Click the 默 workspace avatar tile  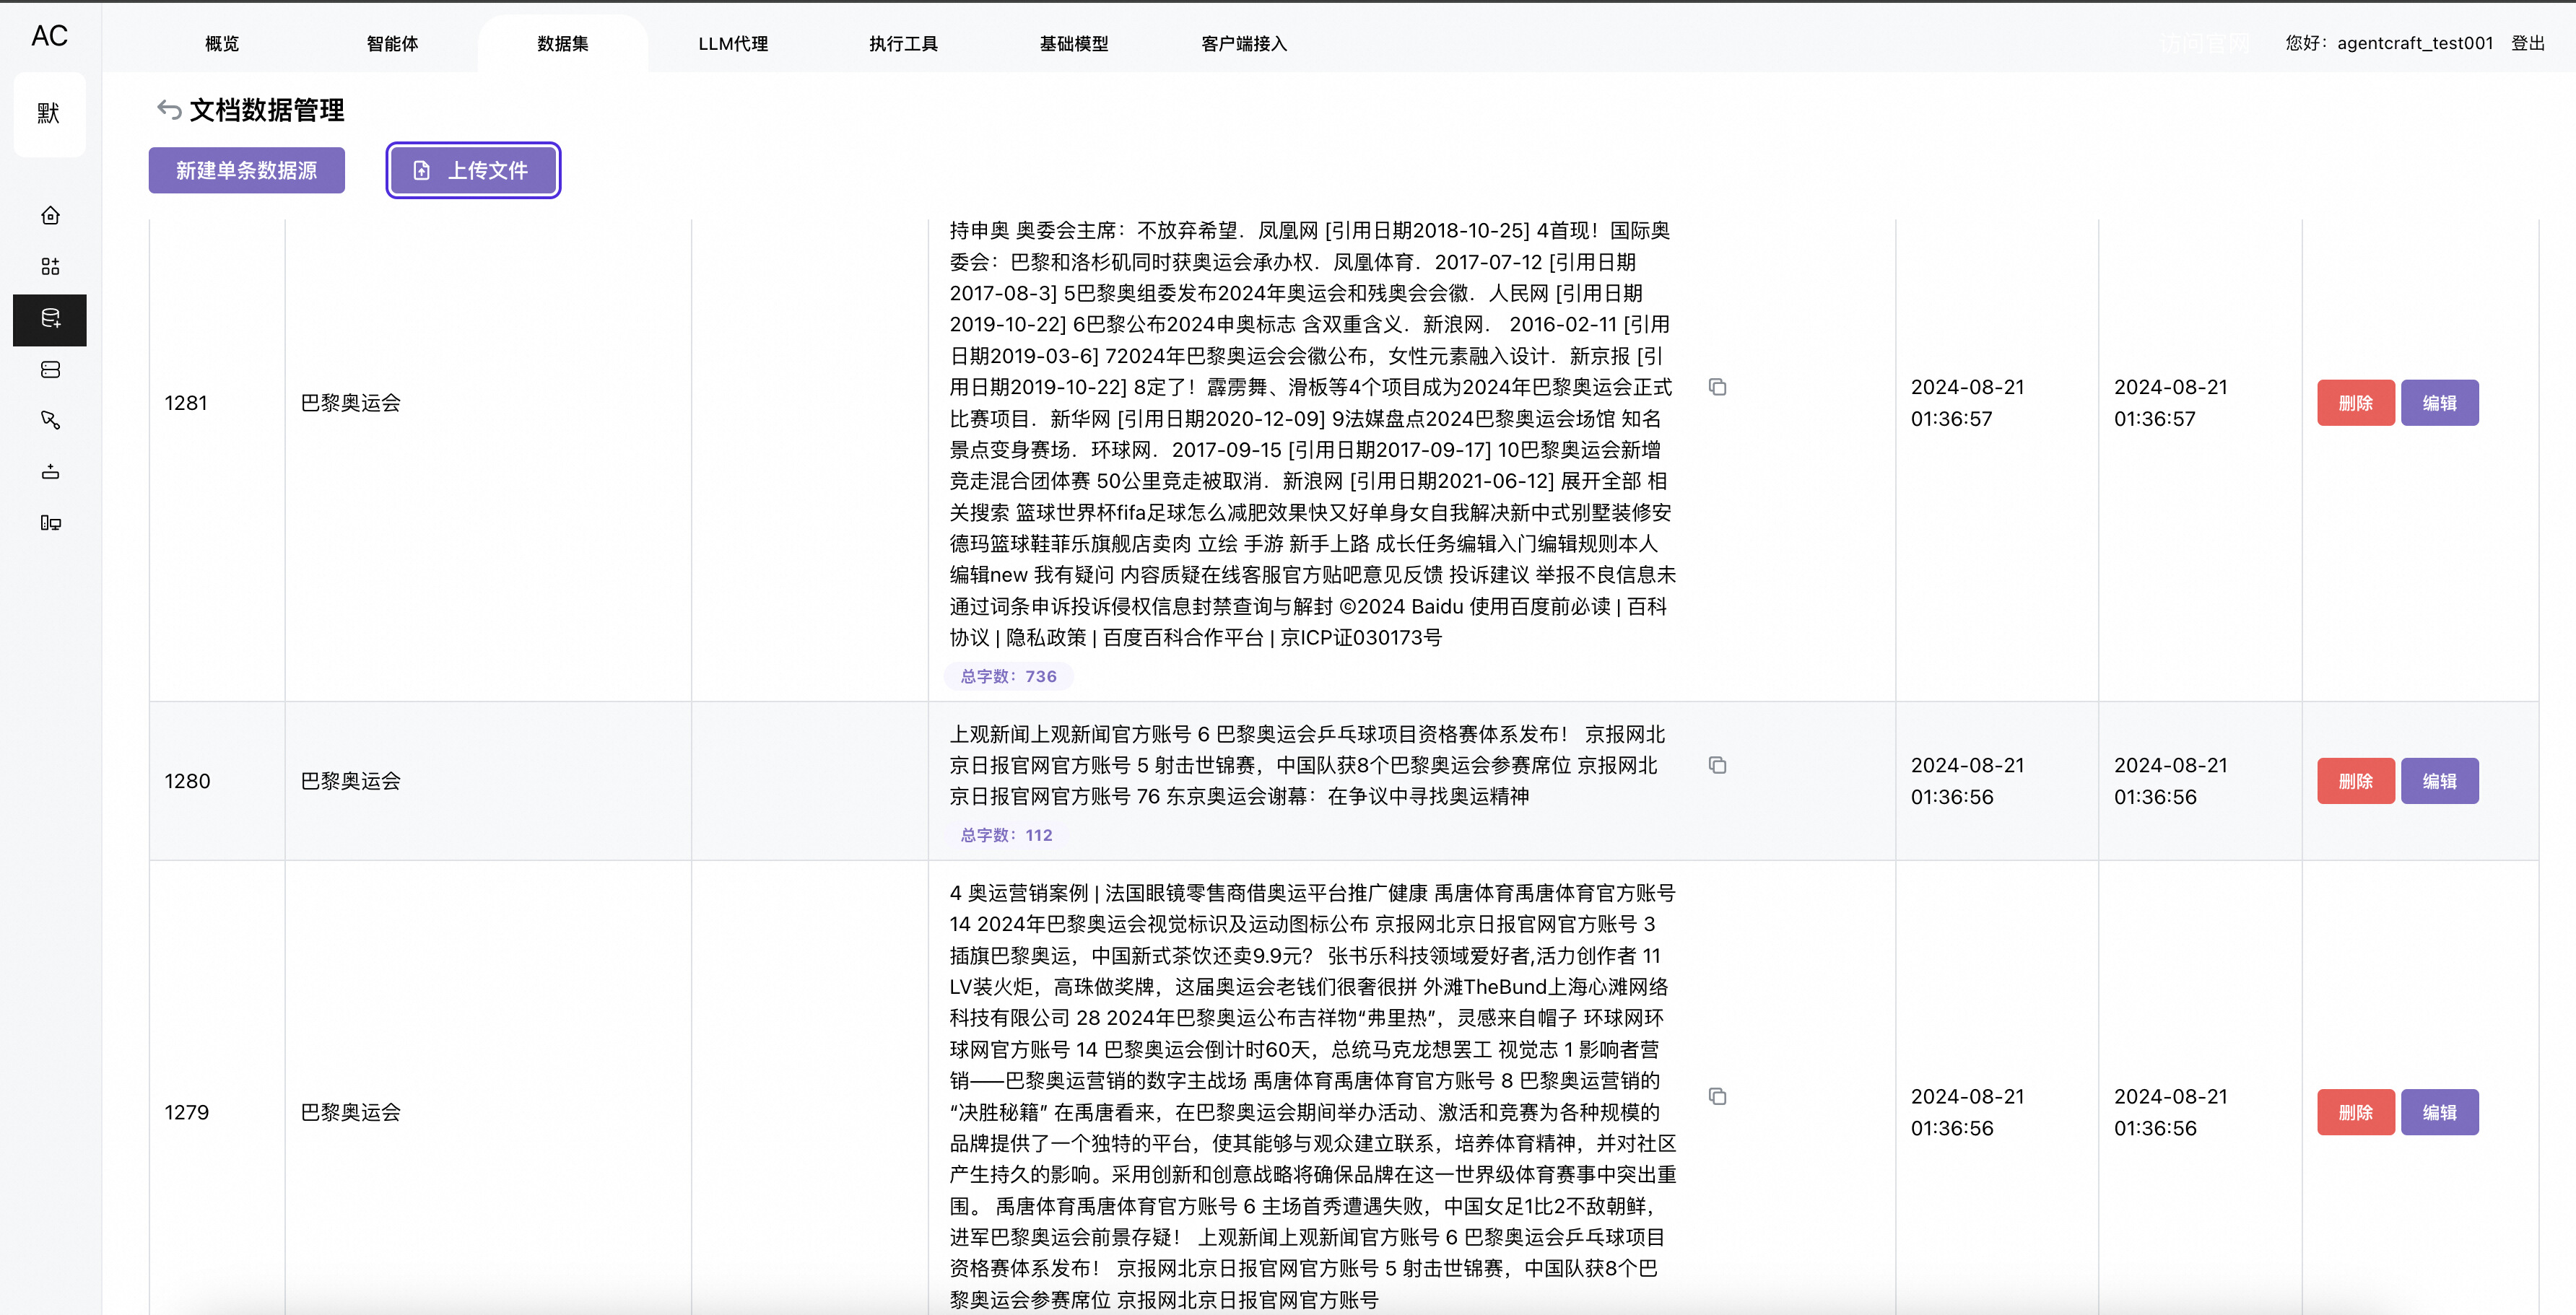pos(49,114)
